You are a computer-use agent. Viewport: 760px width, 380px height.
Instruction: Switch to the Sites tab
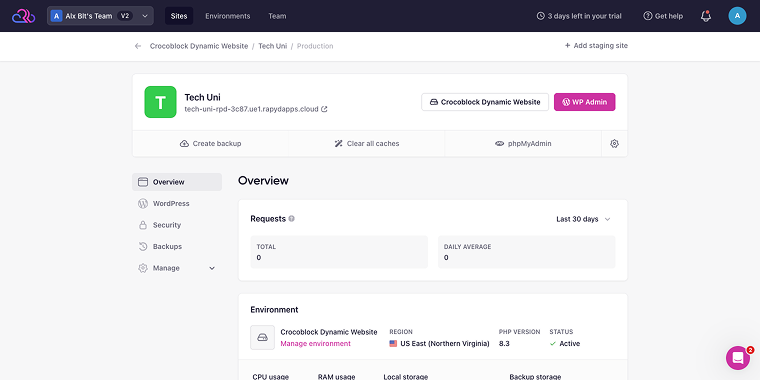pyautogui.click(x=179, y=16)
